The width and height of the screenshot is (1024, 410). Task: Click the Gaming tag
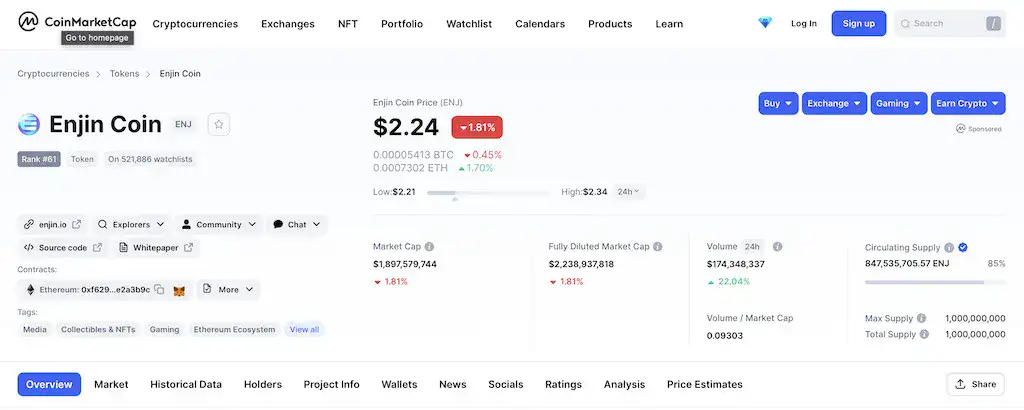tap(165, 330)
